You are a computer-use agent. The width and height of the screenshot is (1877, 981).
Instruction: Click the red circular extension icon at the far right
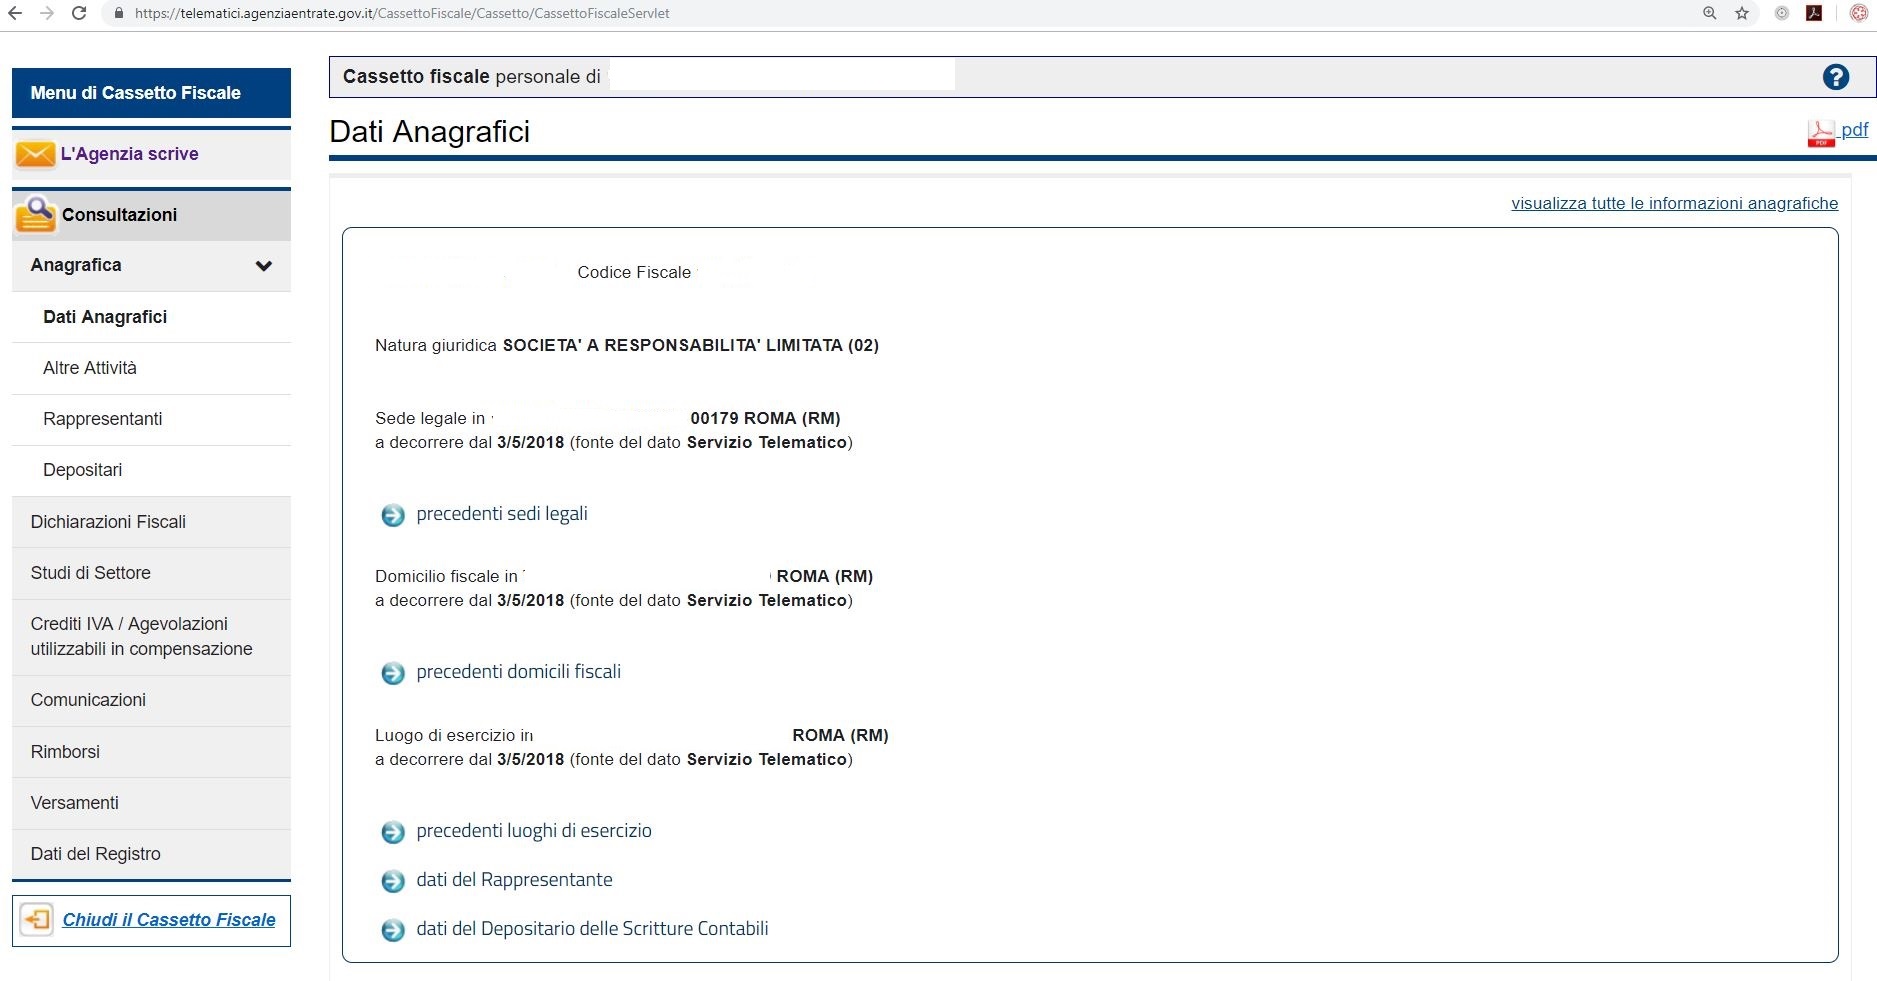[x=1859, y=13]
